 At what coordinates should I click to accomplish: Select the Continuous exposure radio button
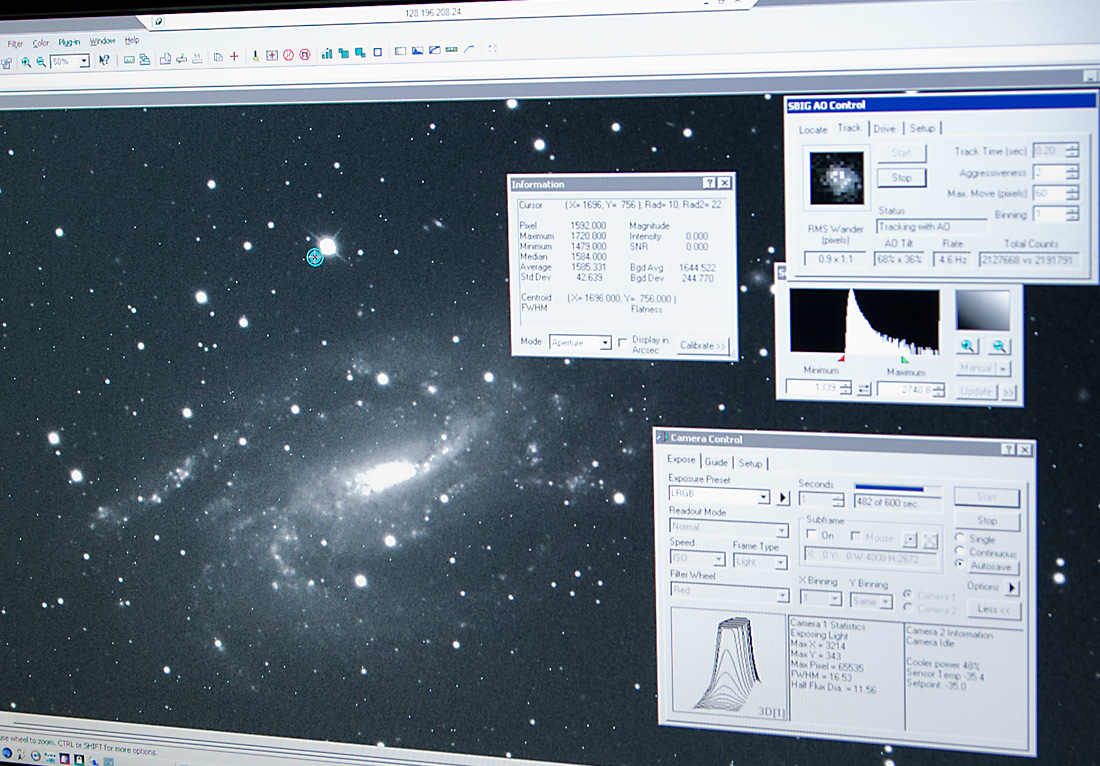[961, 552]
